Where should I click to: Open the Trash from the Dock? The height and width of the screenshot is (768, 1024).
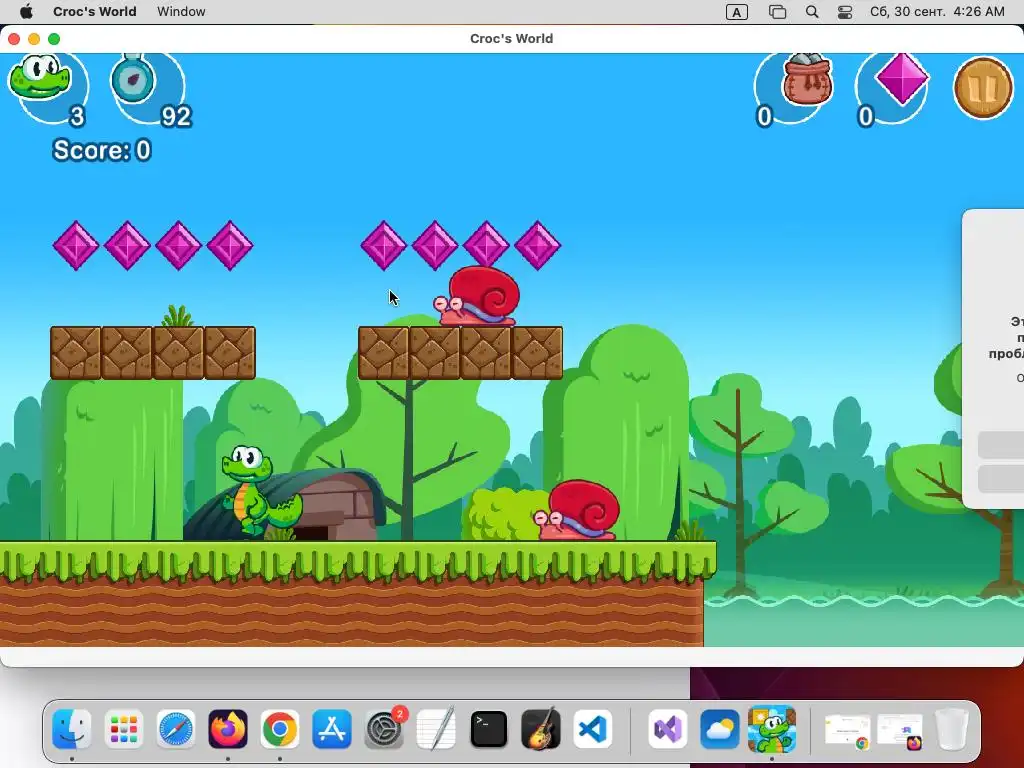[951, 729]
